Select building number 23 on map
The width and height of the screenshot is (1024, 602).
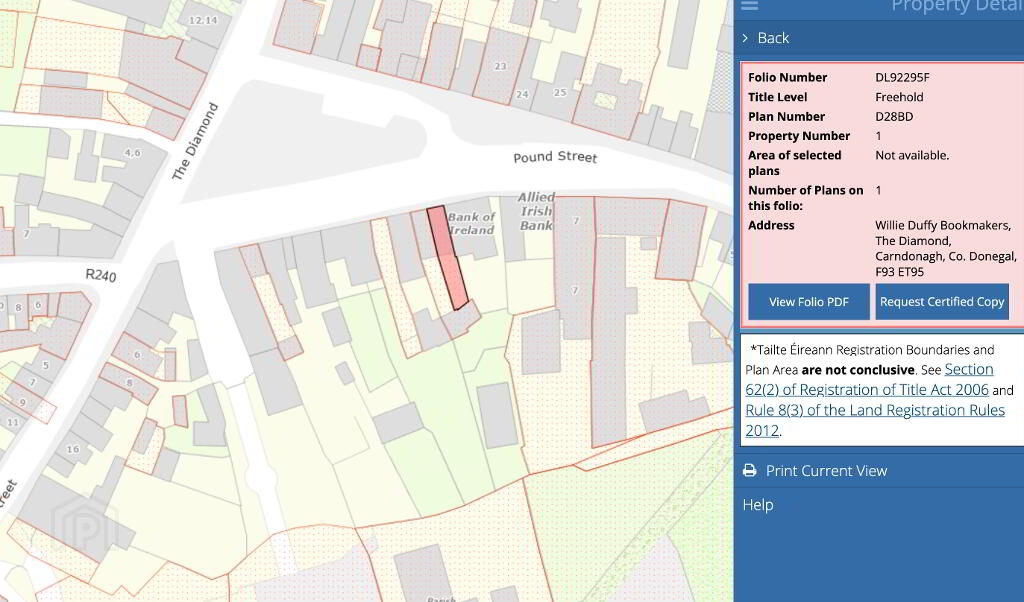tap(500, 67)
